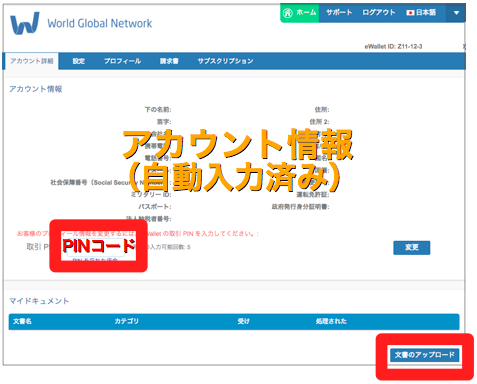Click the パスポート label
The height and width of the screenshot is (384, 477).
pos(155,207)
